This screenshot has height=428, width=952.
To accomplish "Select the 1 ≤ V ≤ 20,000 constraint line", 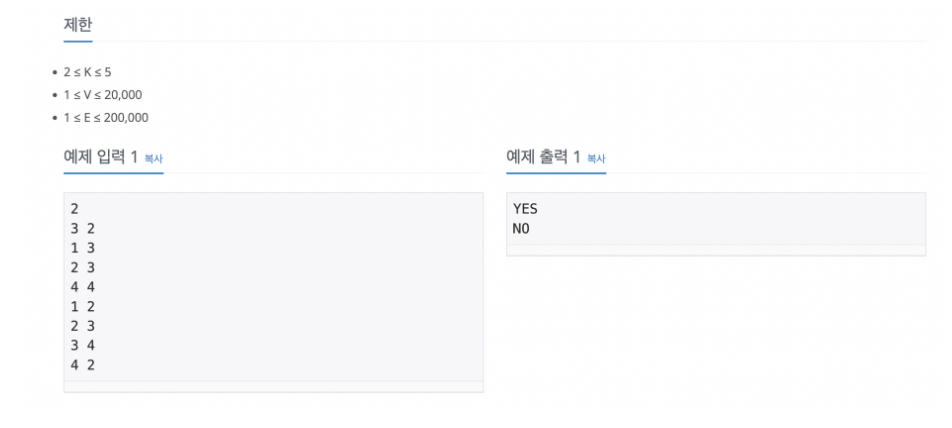I will (103, 95).
